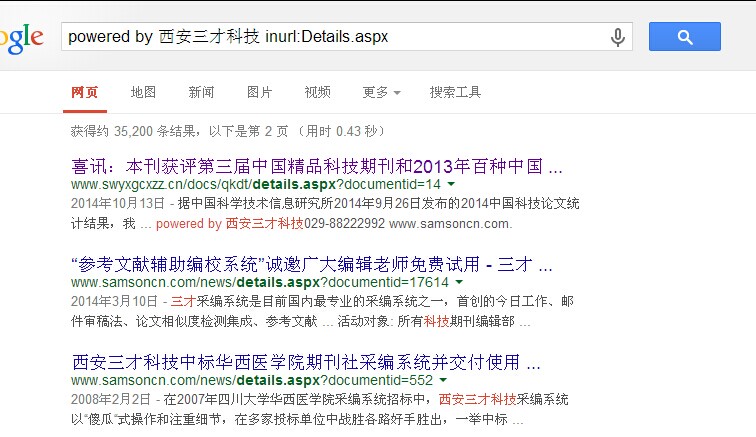Open the 视频 tab
The height and width of the screenshot is (437, 756).
[318, 92]
